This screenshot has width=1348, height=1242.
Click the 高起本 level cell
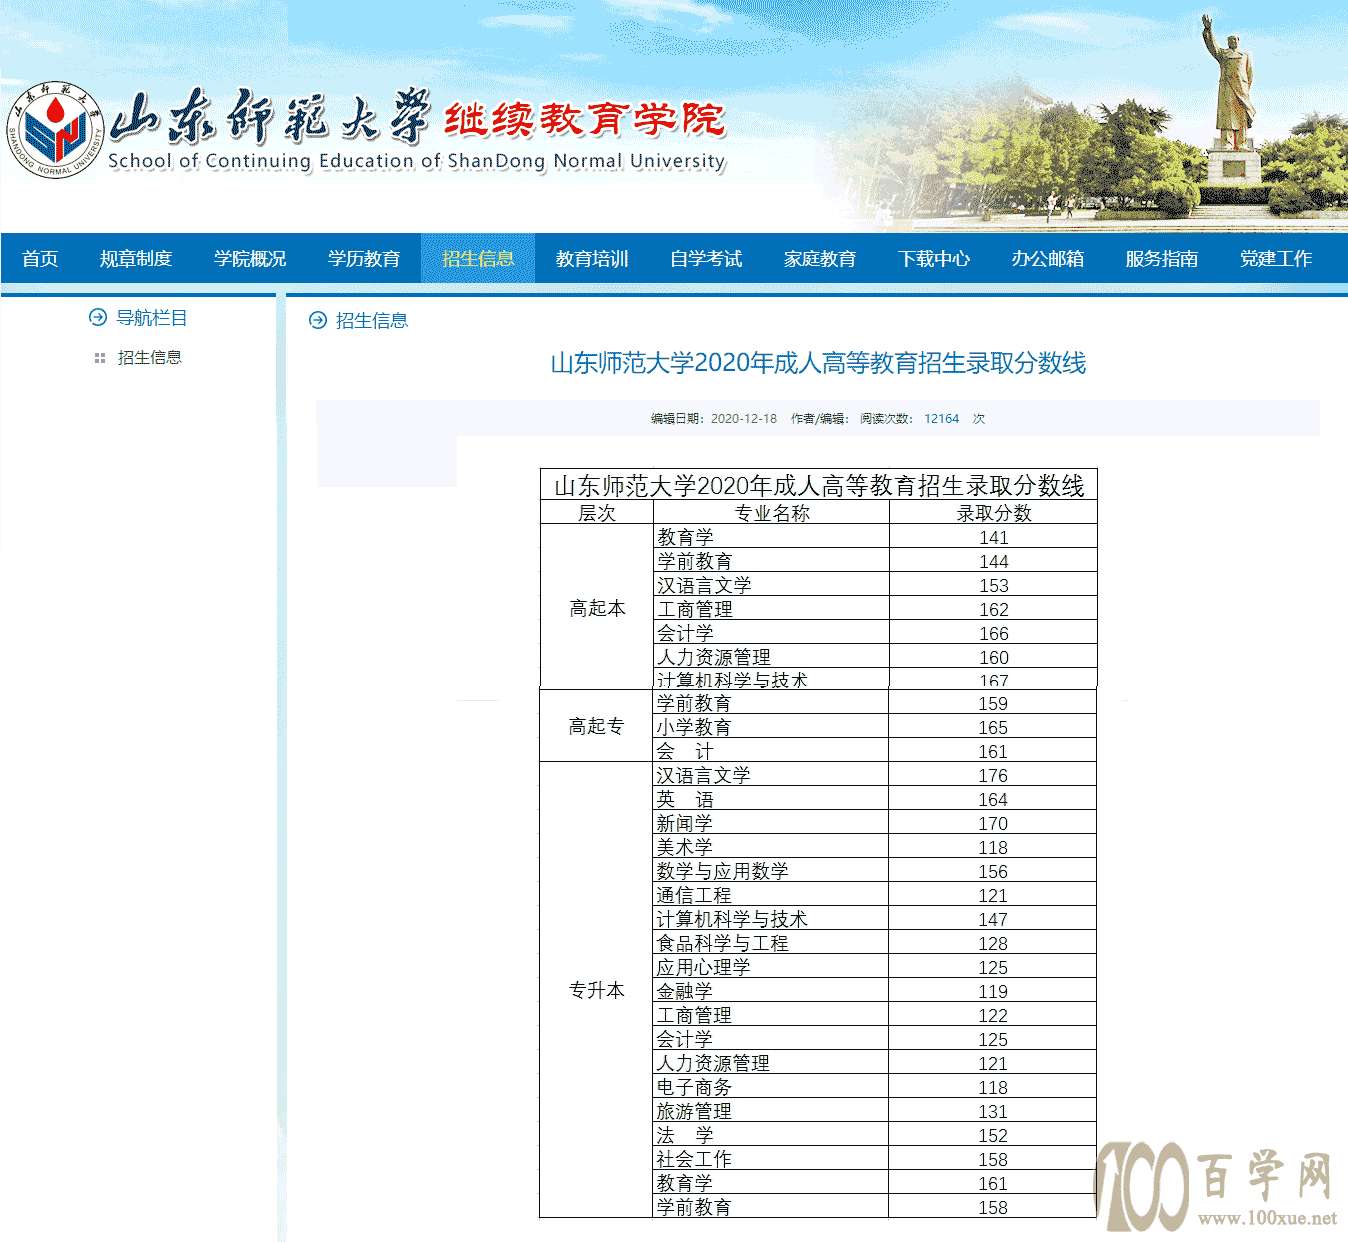(597, 608)
